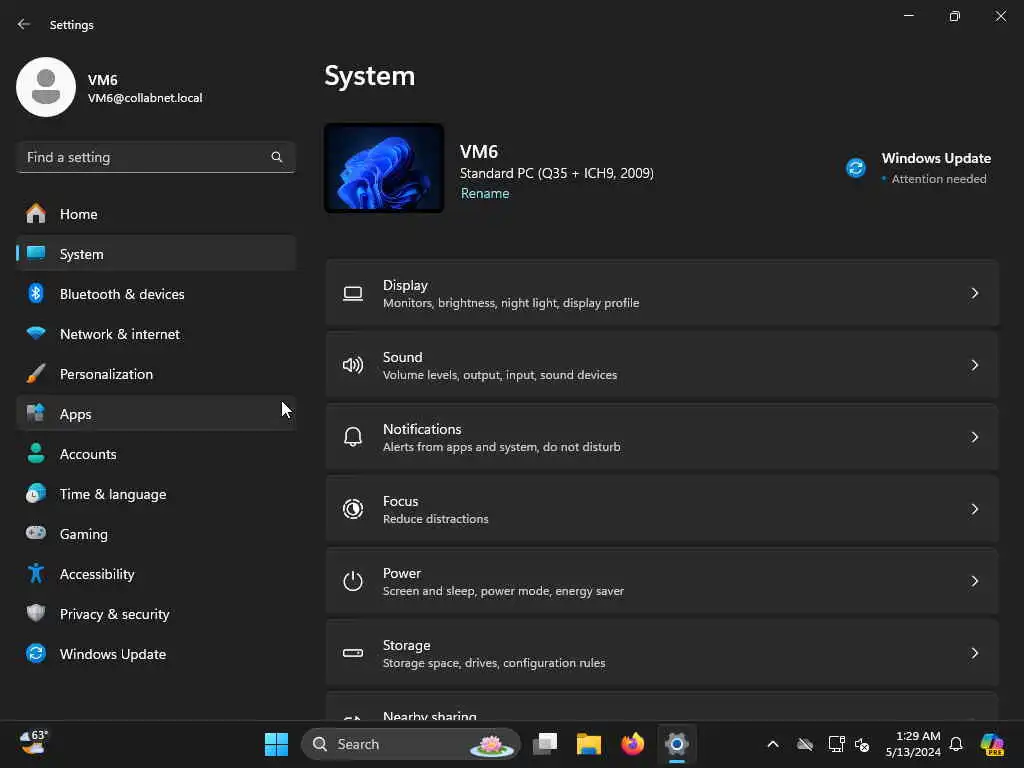Open Power screen and sleep row

pyautogui.click(x=662, y=581)
